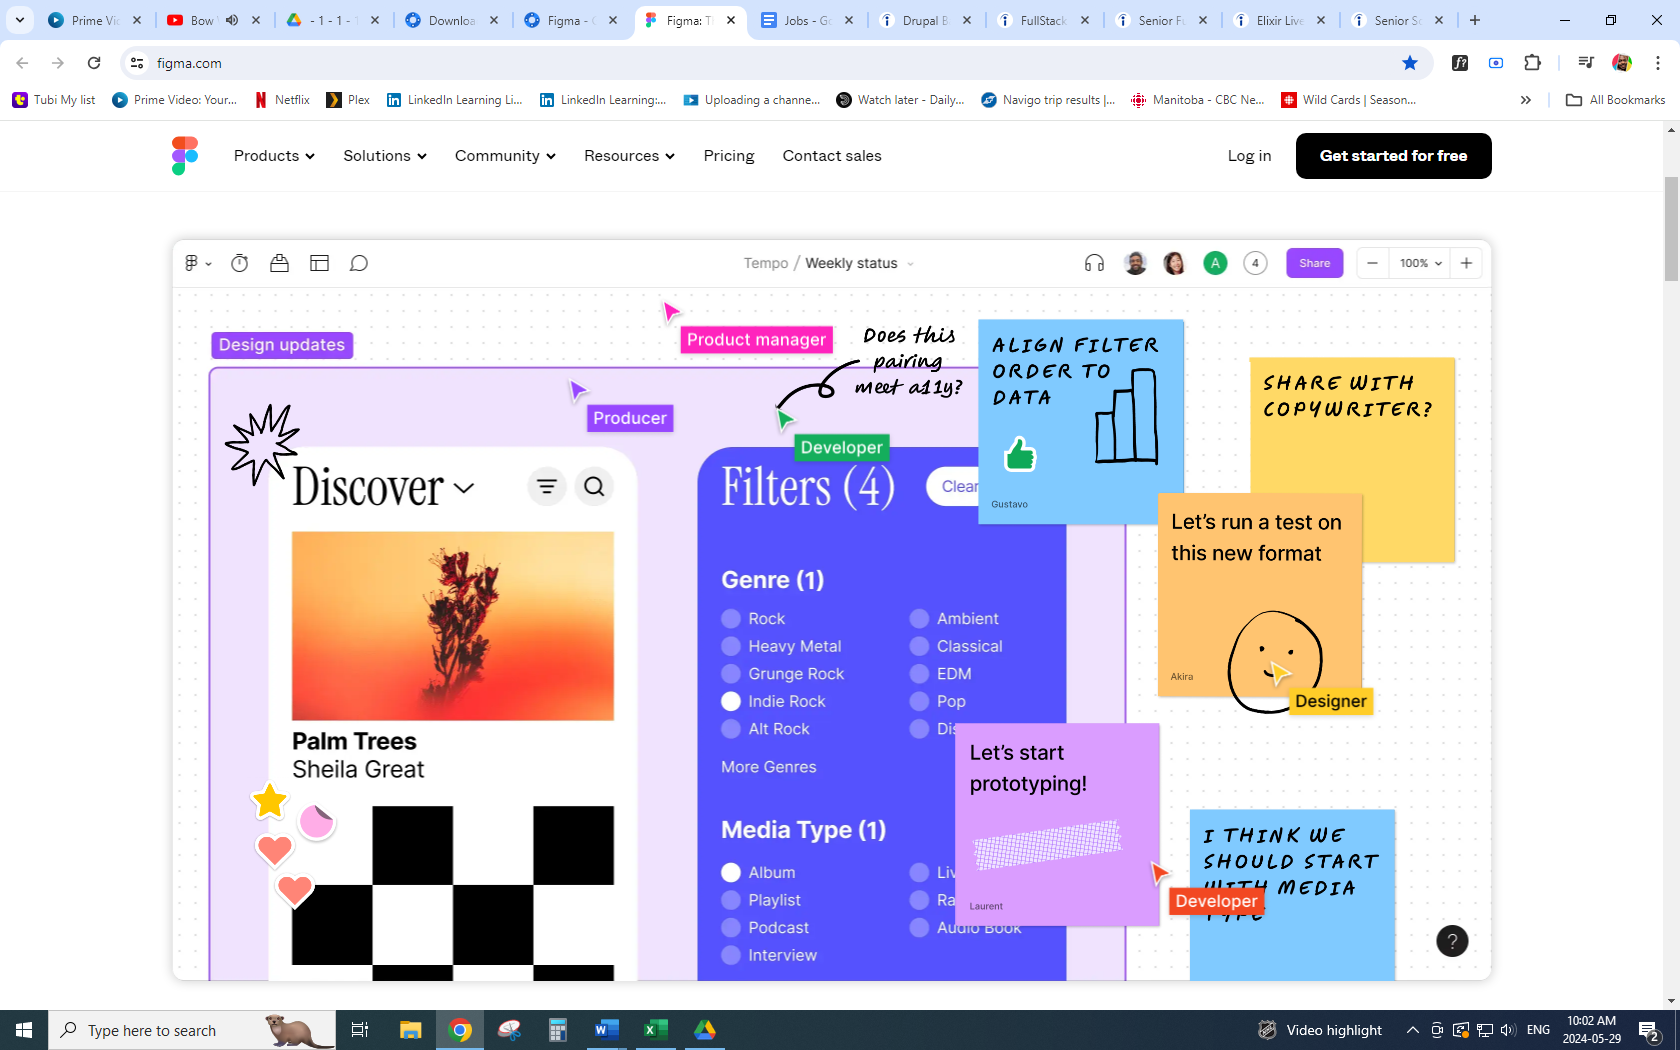Click the filter icon beside Discover

pos(547,487)
